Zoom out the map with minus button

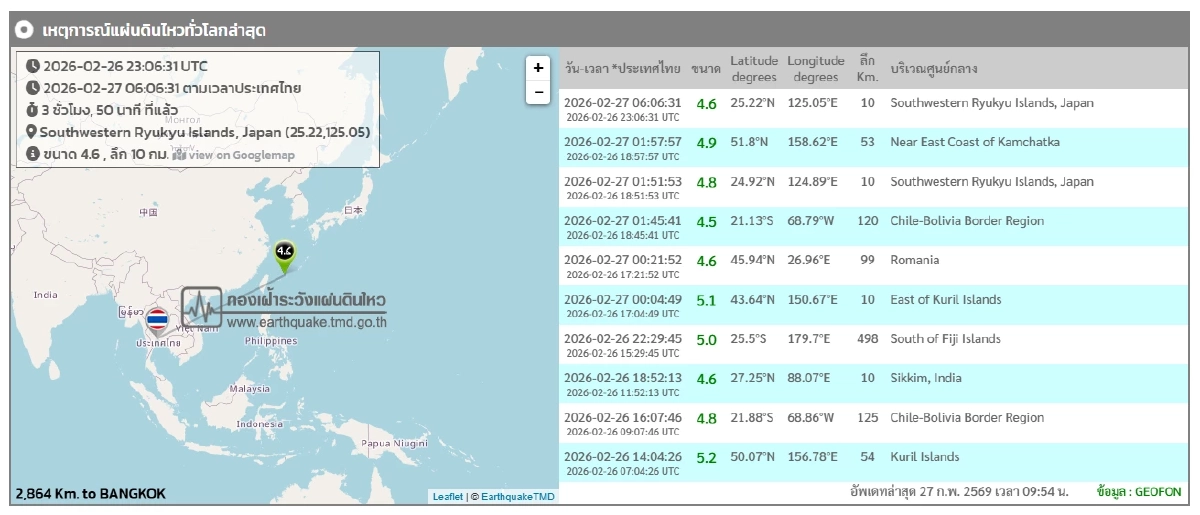pyautogui.click(x=538, y=92)
